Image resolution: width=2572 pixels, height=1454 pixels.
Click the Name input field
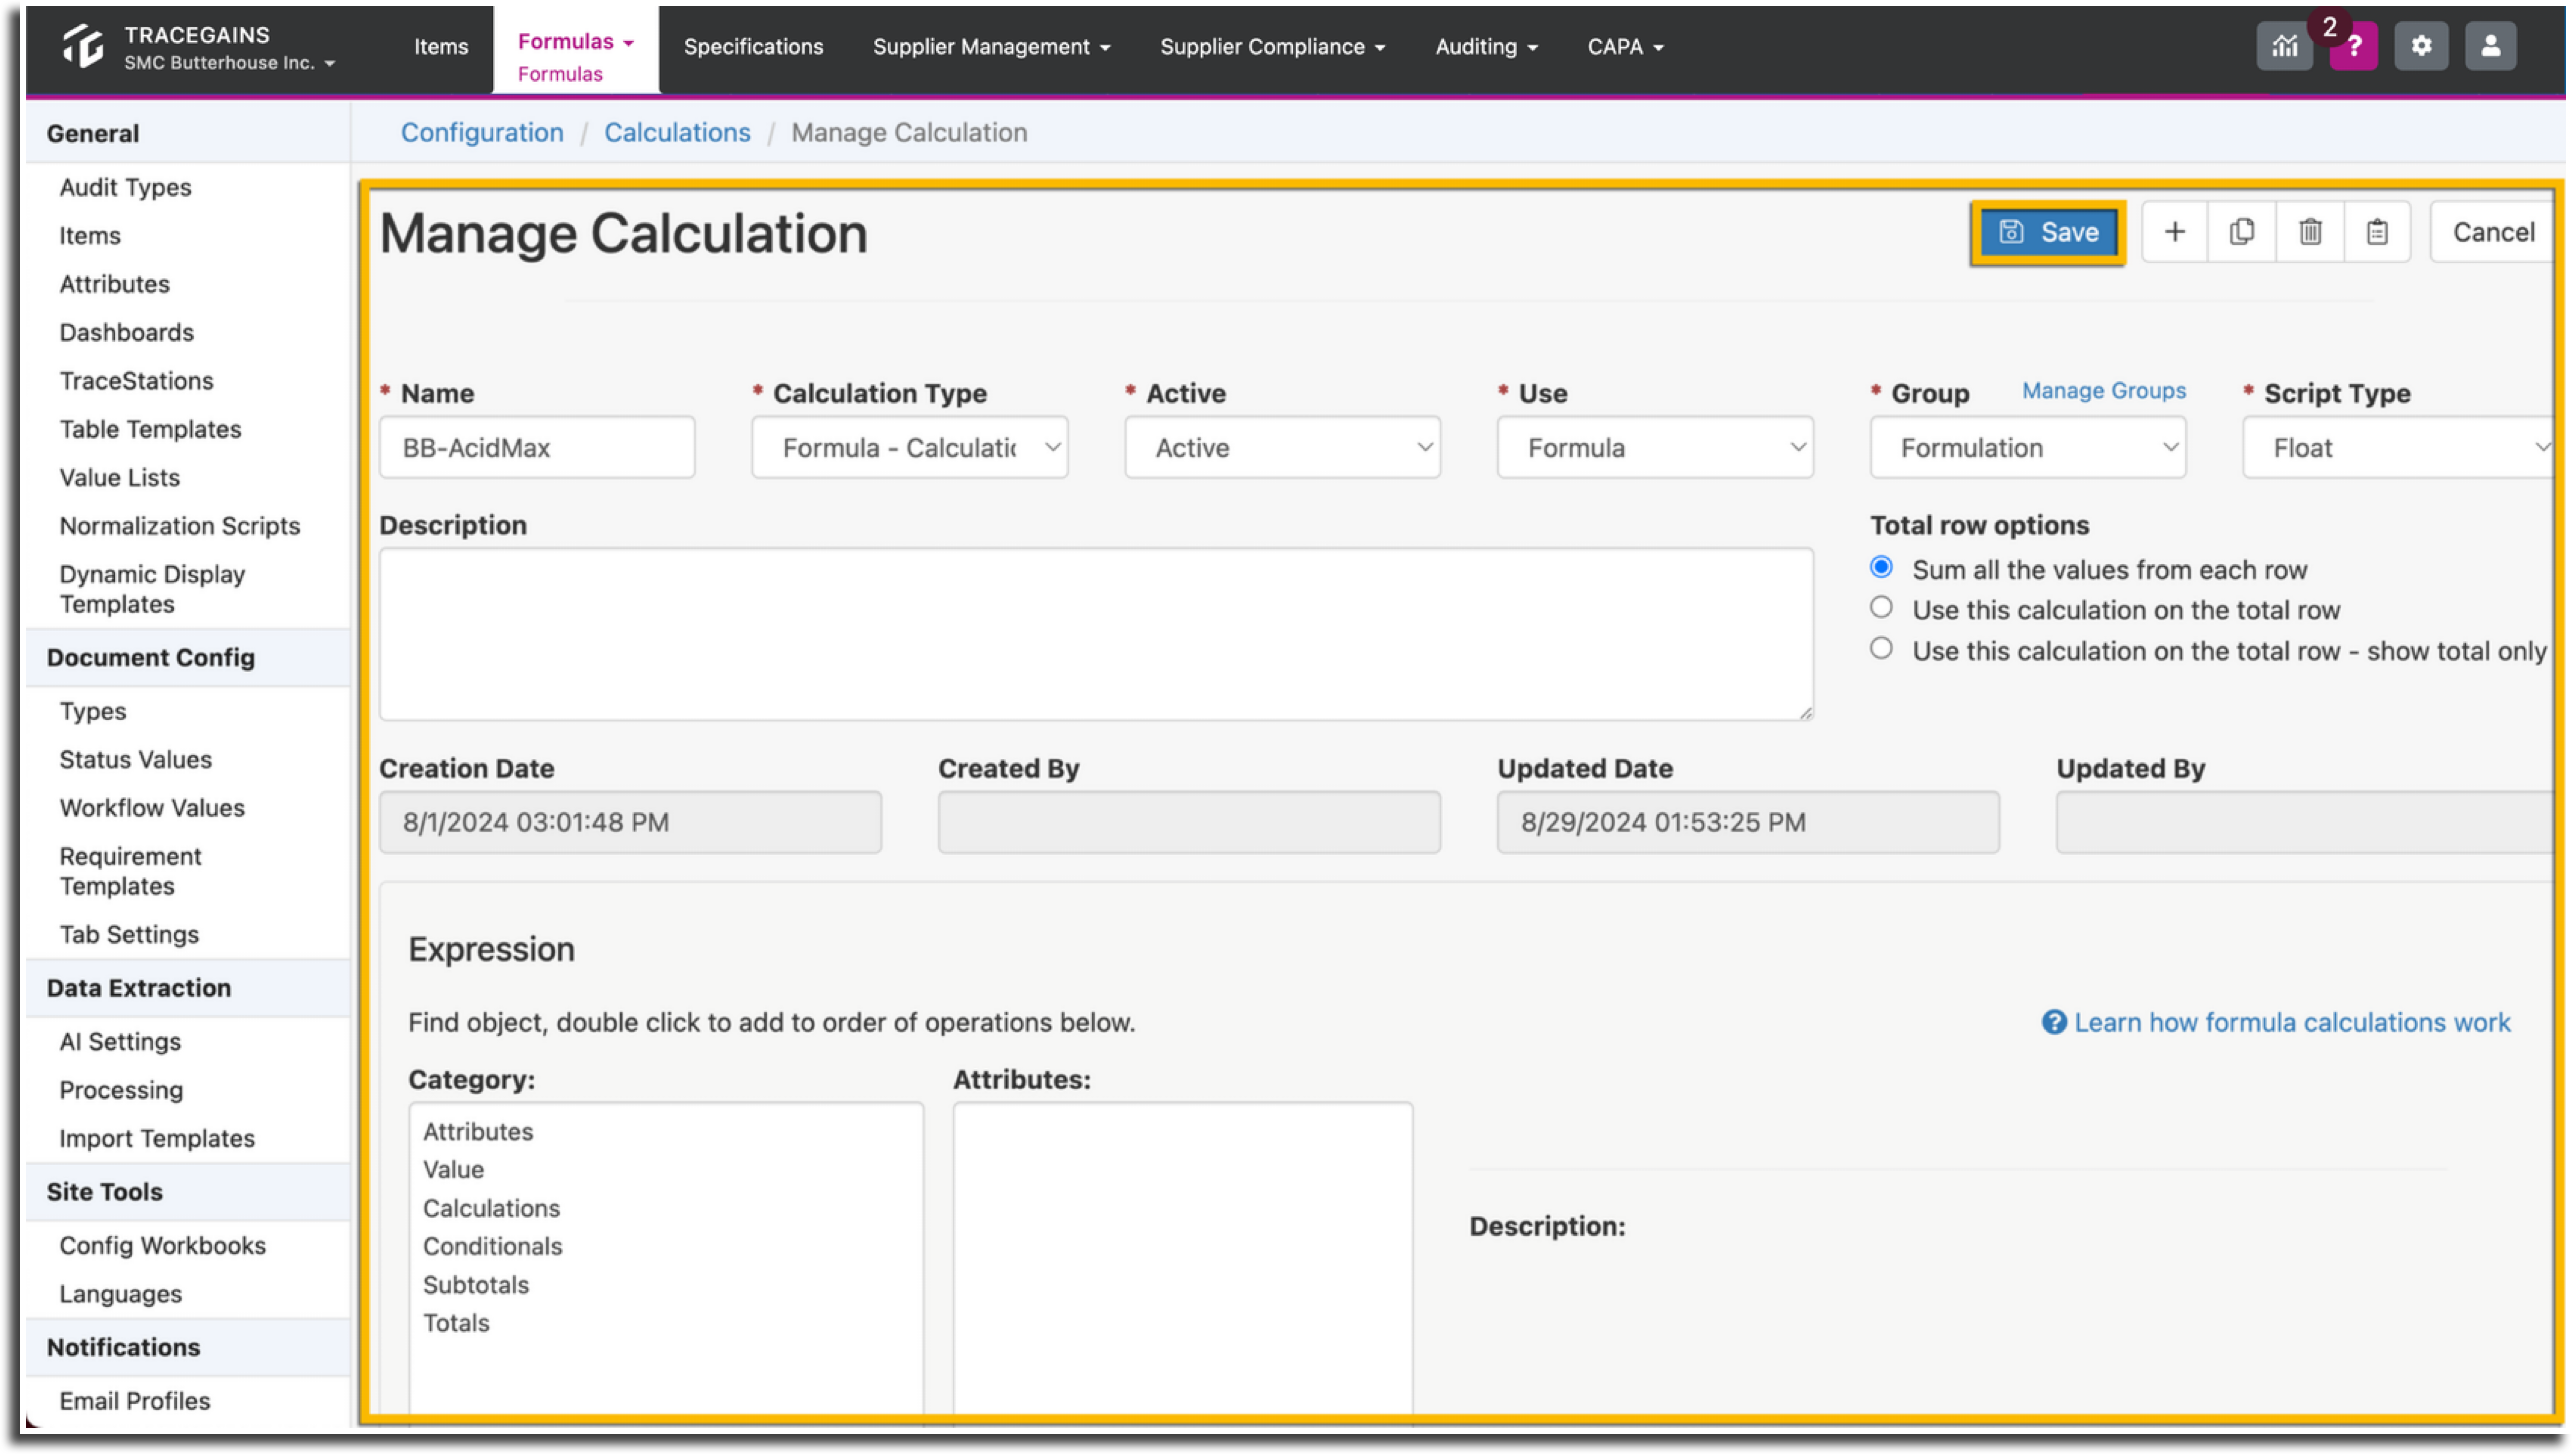pyautogui.click(x=537, y=448)
